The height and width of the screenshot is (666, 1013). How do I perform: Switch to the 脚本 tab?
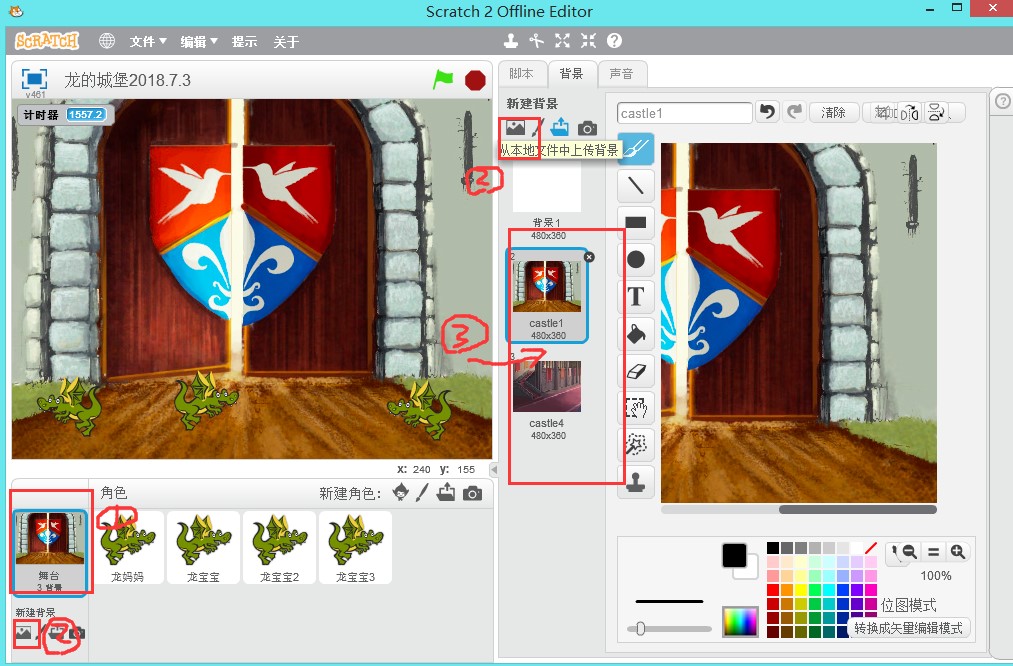pos(521,74)
